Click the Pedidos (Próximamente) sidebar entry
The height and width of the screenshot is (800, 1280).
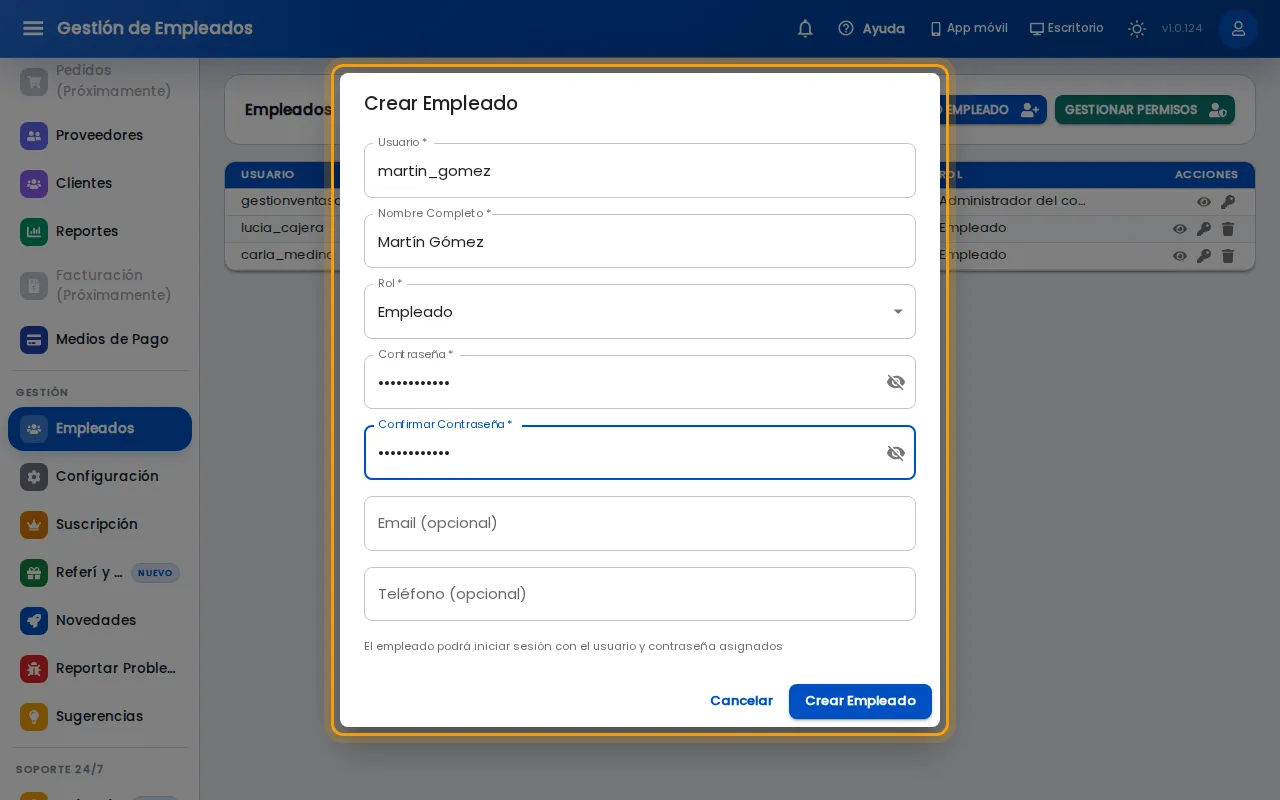pyautogui.click(x=100, y=81)
